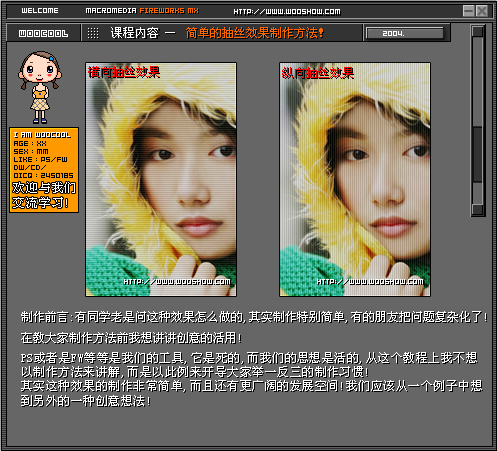Select the 横向抽丝效果 sample image
The height and width of the screenshot is (451, 497).
(x=161, y=179)
